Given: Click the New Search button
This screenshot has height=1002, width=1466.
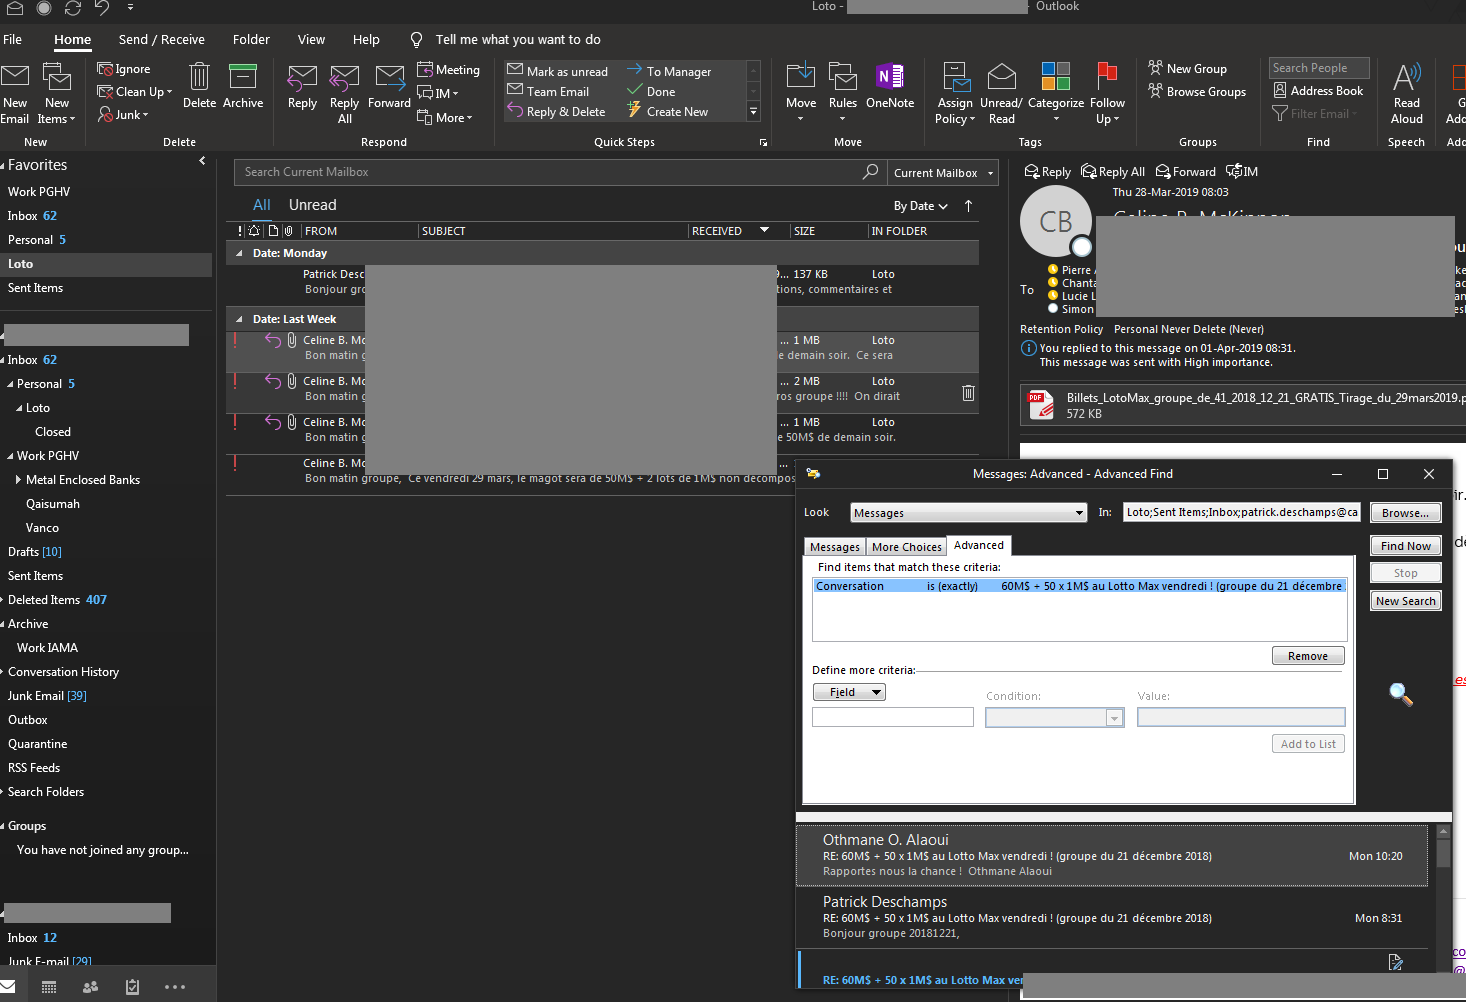Looking at the screenshot, I should 1405,601.
